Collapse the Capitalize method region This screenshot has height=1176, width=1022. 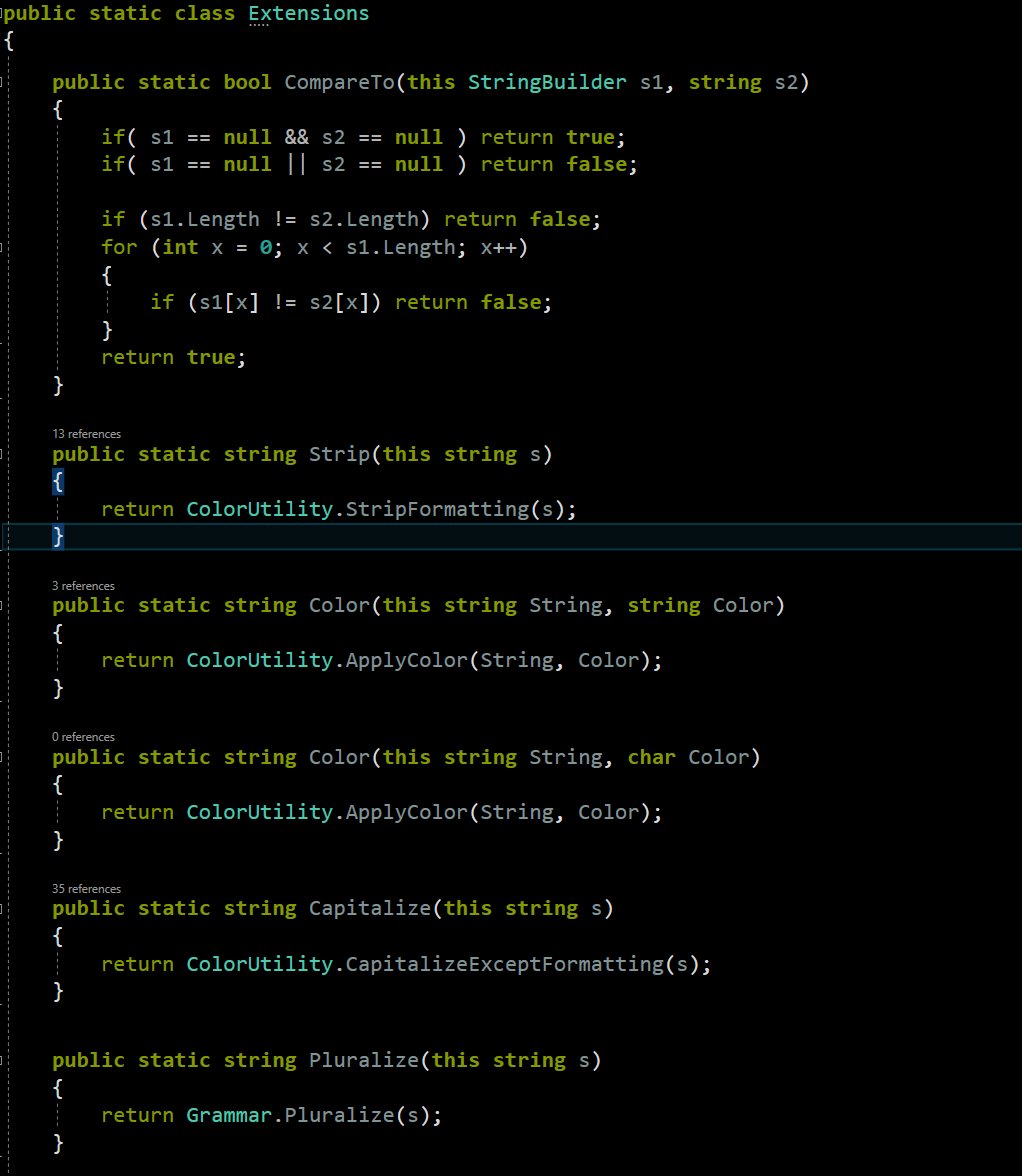pos(4,908)
